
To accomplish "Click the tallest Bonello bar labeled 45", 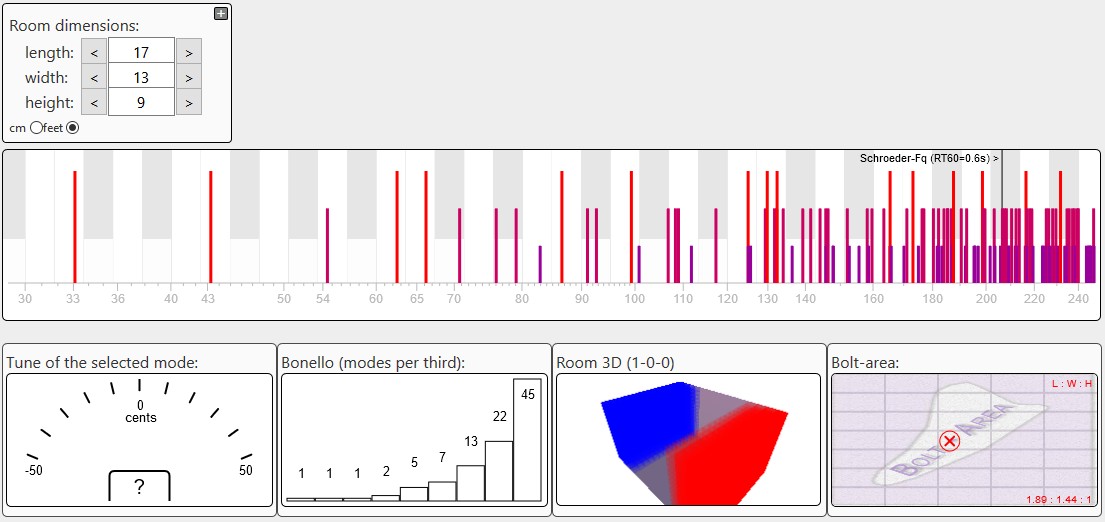I will [527, 440].
